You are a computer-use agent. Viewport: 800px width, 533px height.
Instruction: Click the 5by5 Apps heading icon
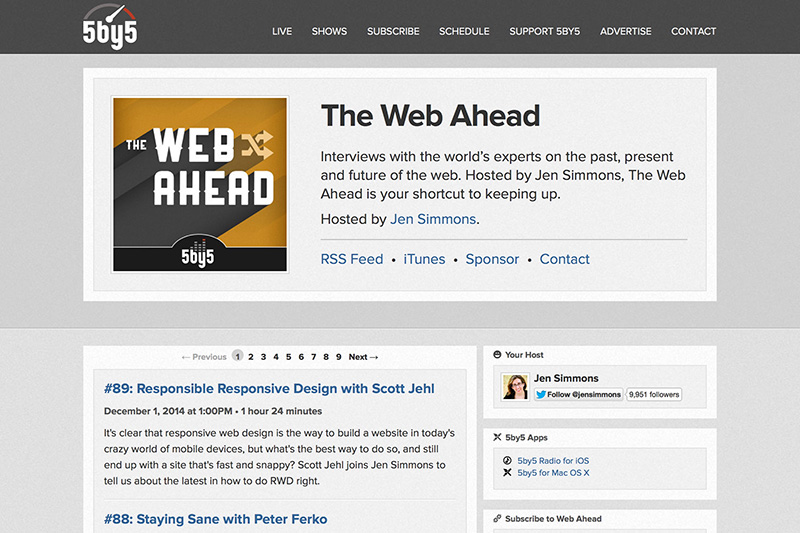pos(497,437)
